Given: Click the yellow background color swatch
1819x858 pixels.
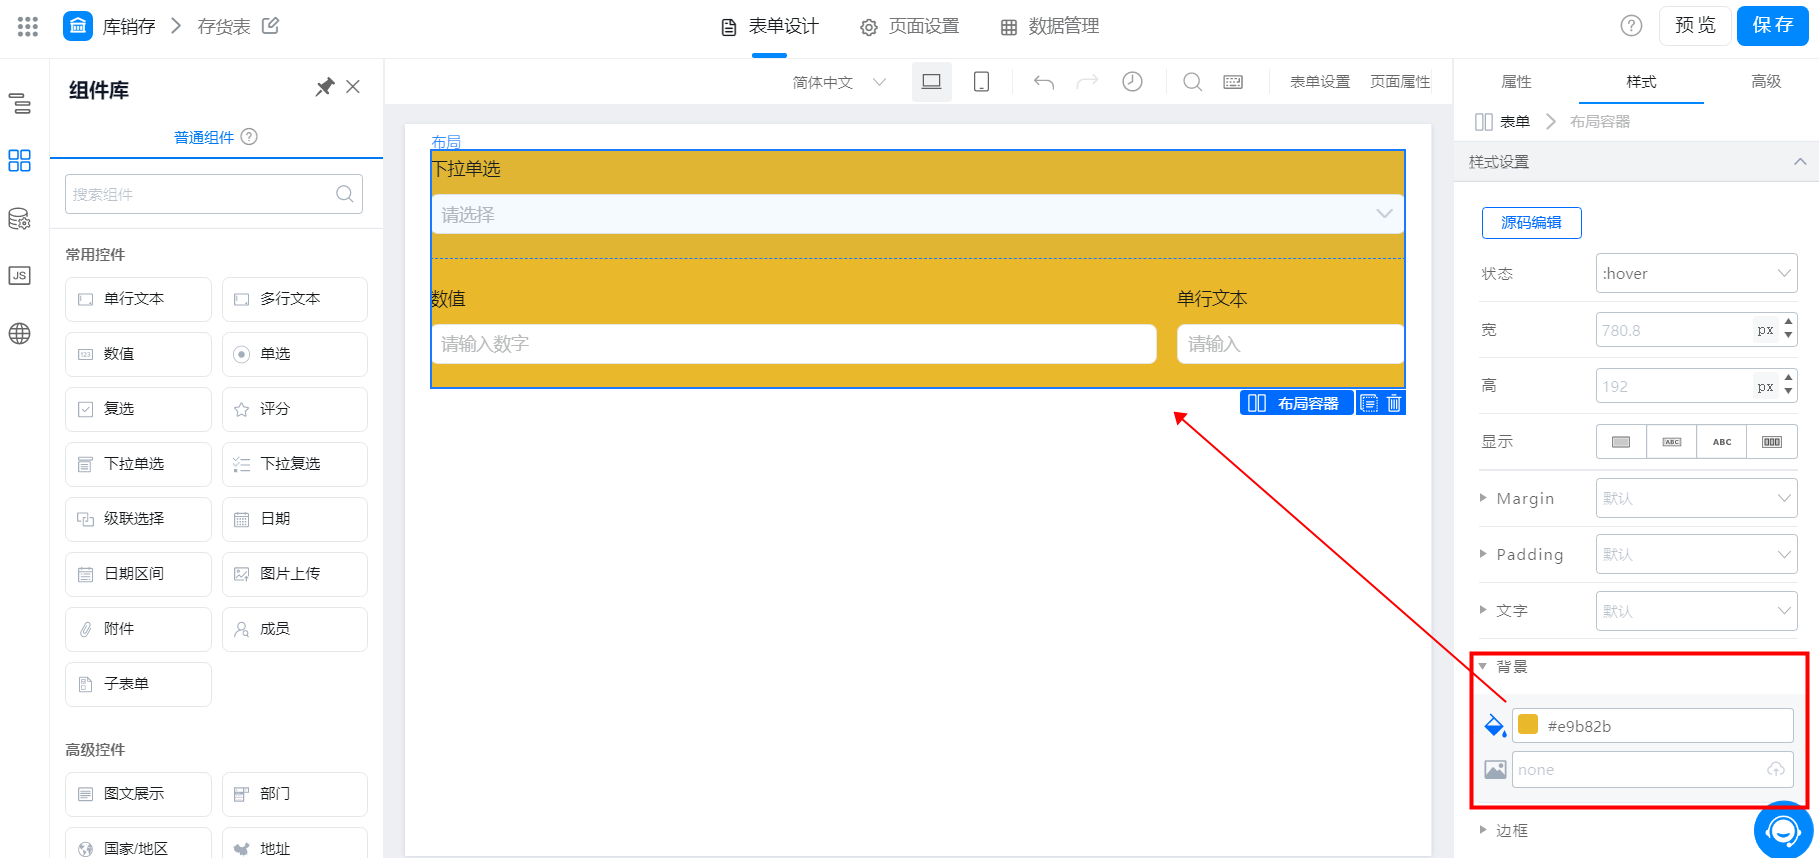Looking at the screenshot, I should (x=1528, y=725).
